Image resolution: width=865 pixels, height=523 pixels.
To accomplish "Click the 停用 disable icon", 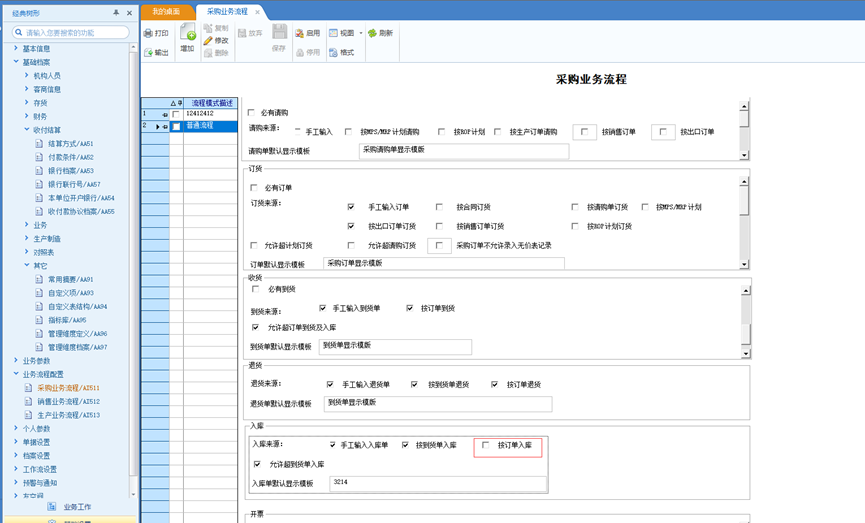I will 299,52.
